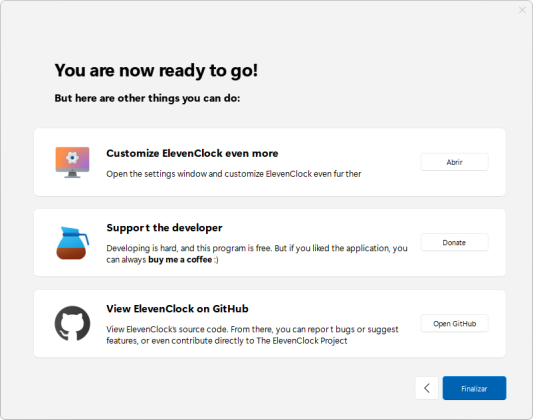
Task: Select the 'Support the developer' heading
Action: click(164, 228)
